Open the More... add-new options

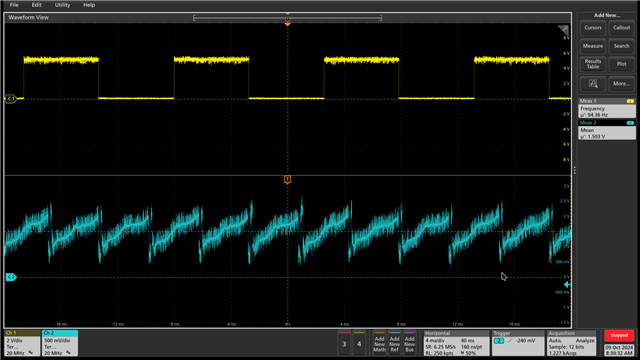point(621,84)
